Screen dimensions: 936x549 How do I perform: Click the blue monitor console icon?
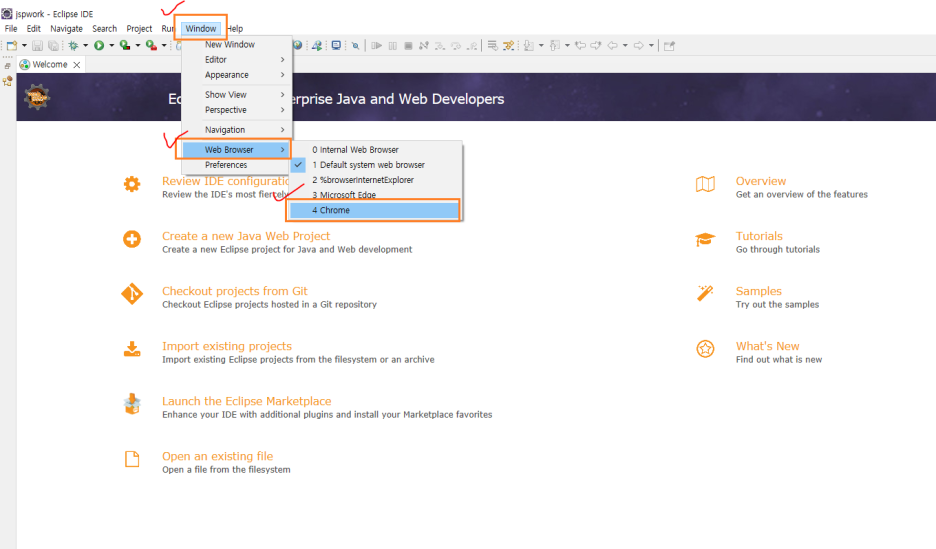(x=336, y=45)
